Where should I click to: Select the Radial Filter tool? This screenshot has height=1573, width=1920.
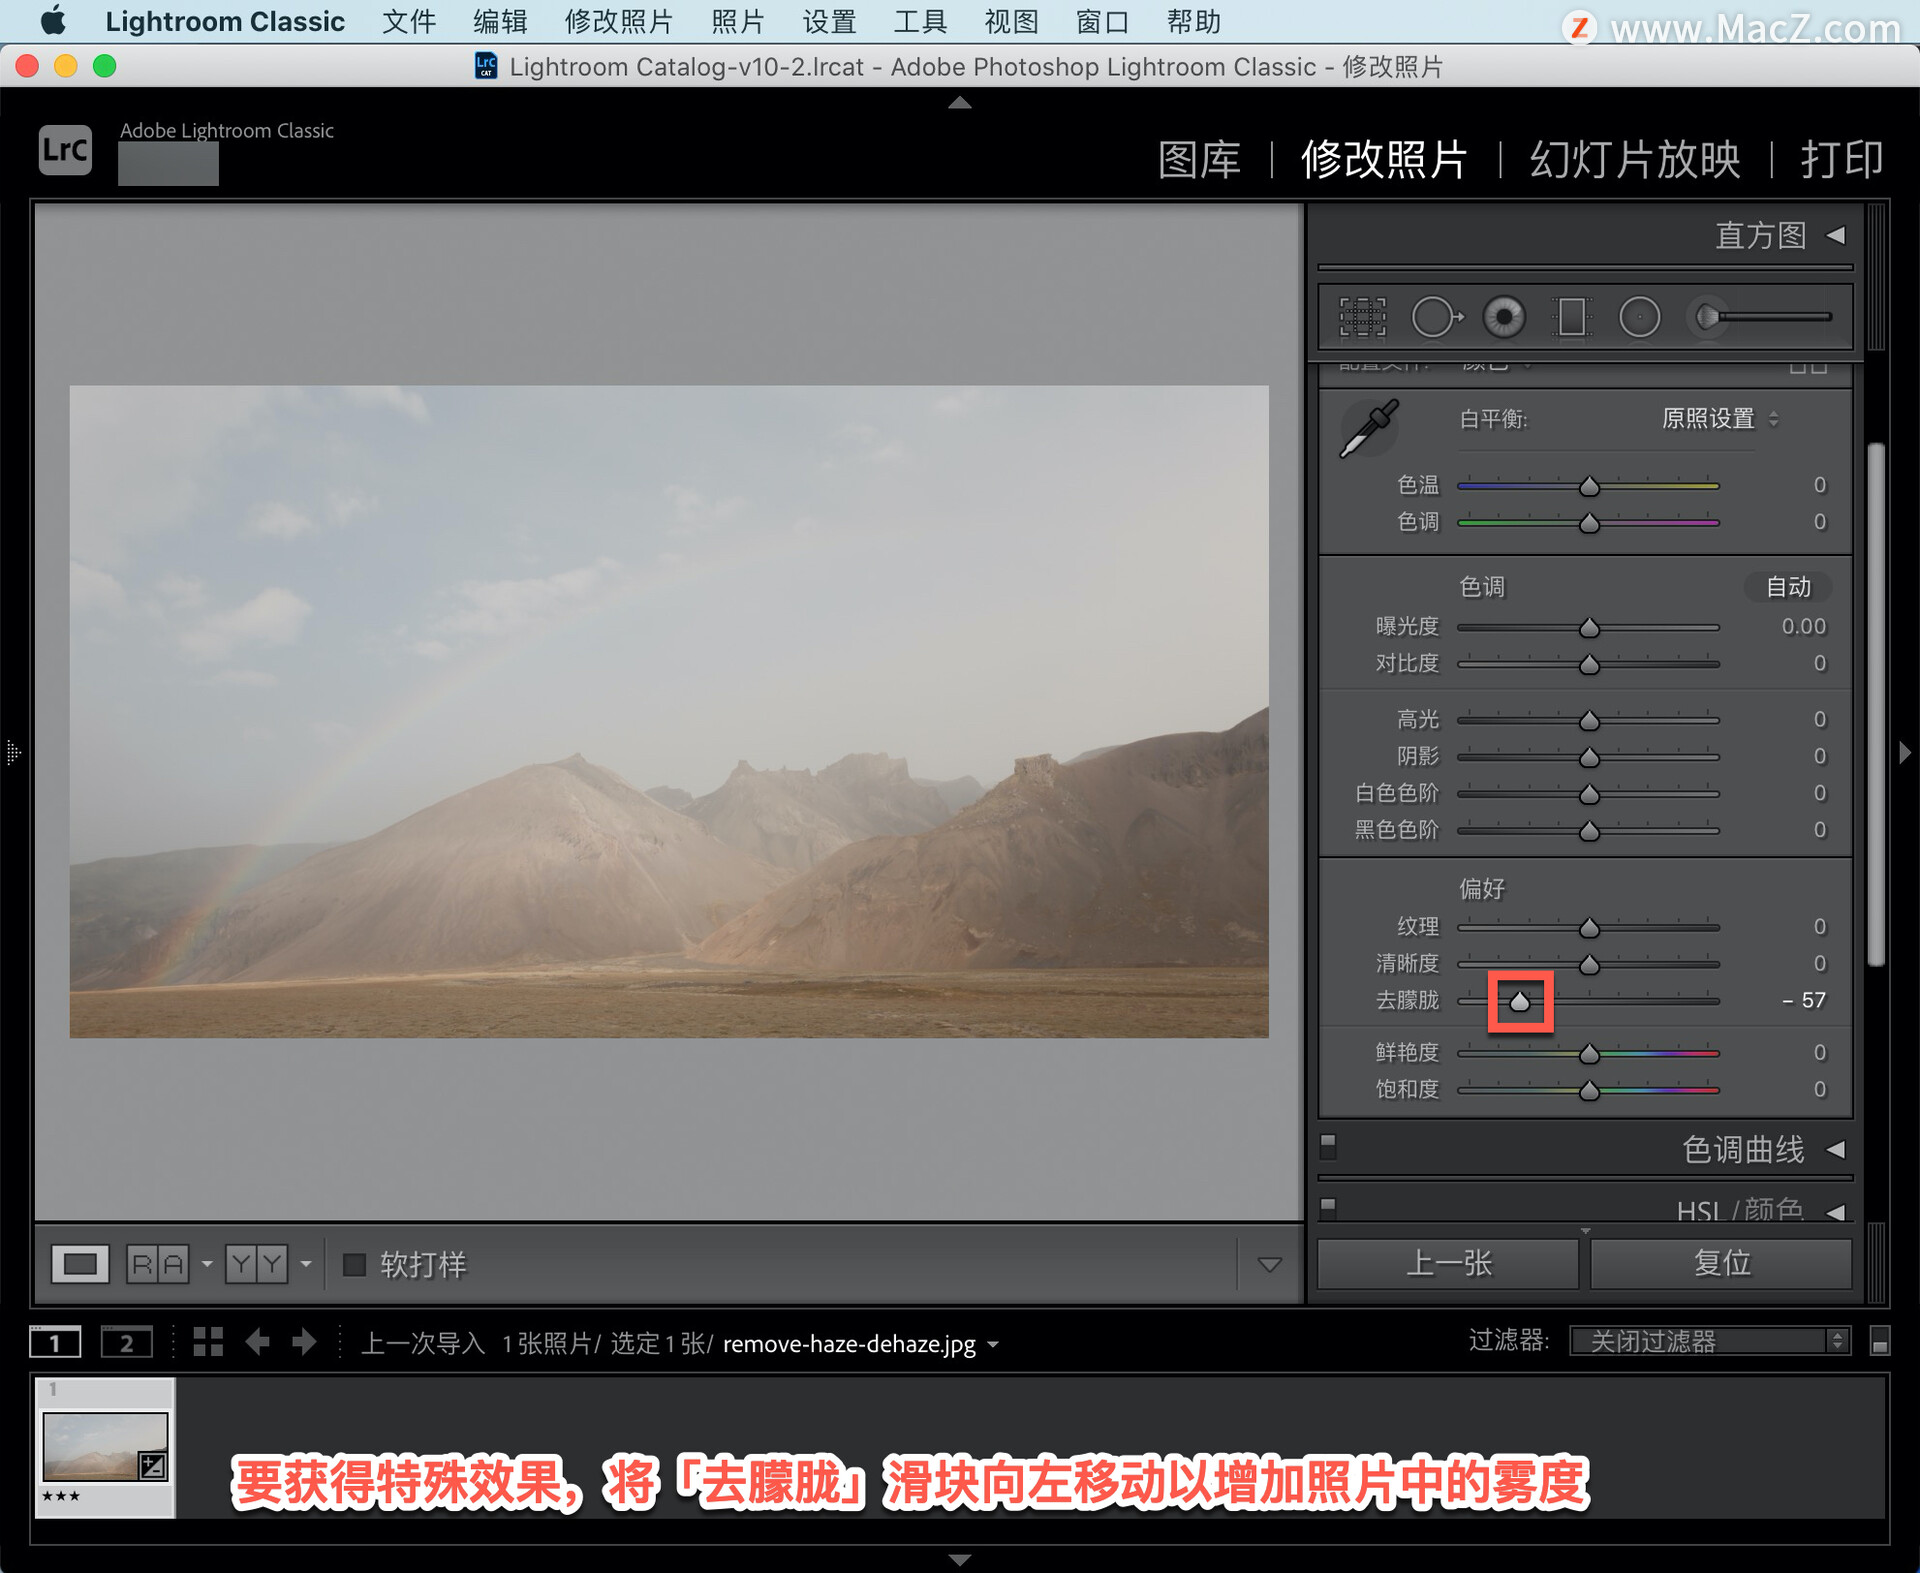point(1639,317)
